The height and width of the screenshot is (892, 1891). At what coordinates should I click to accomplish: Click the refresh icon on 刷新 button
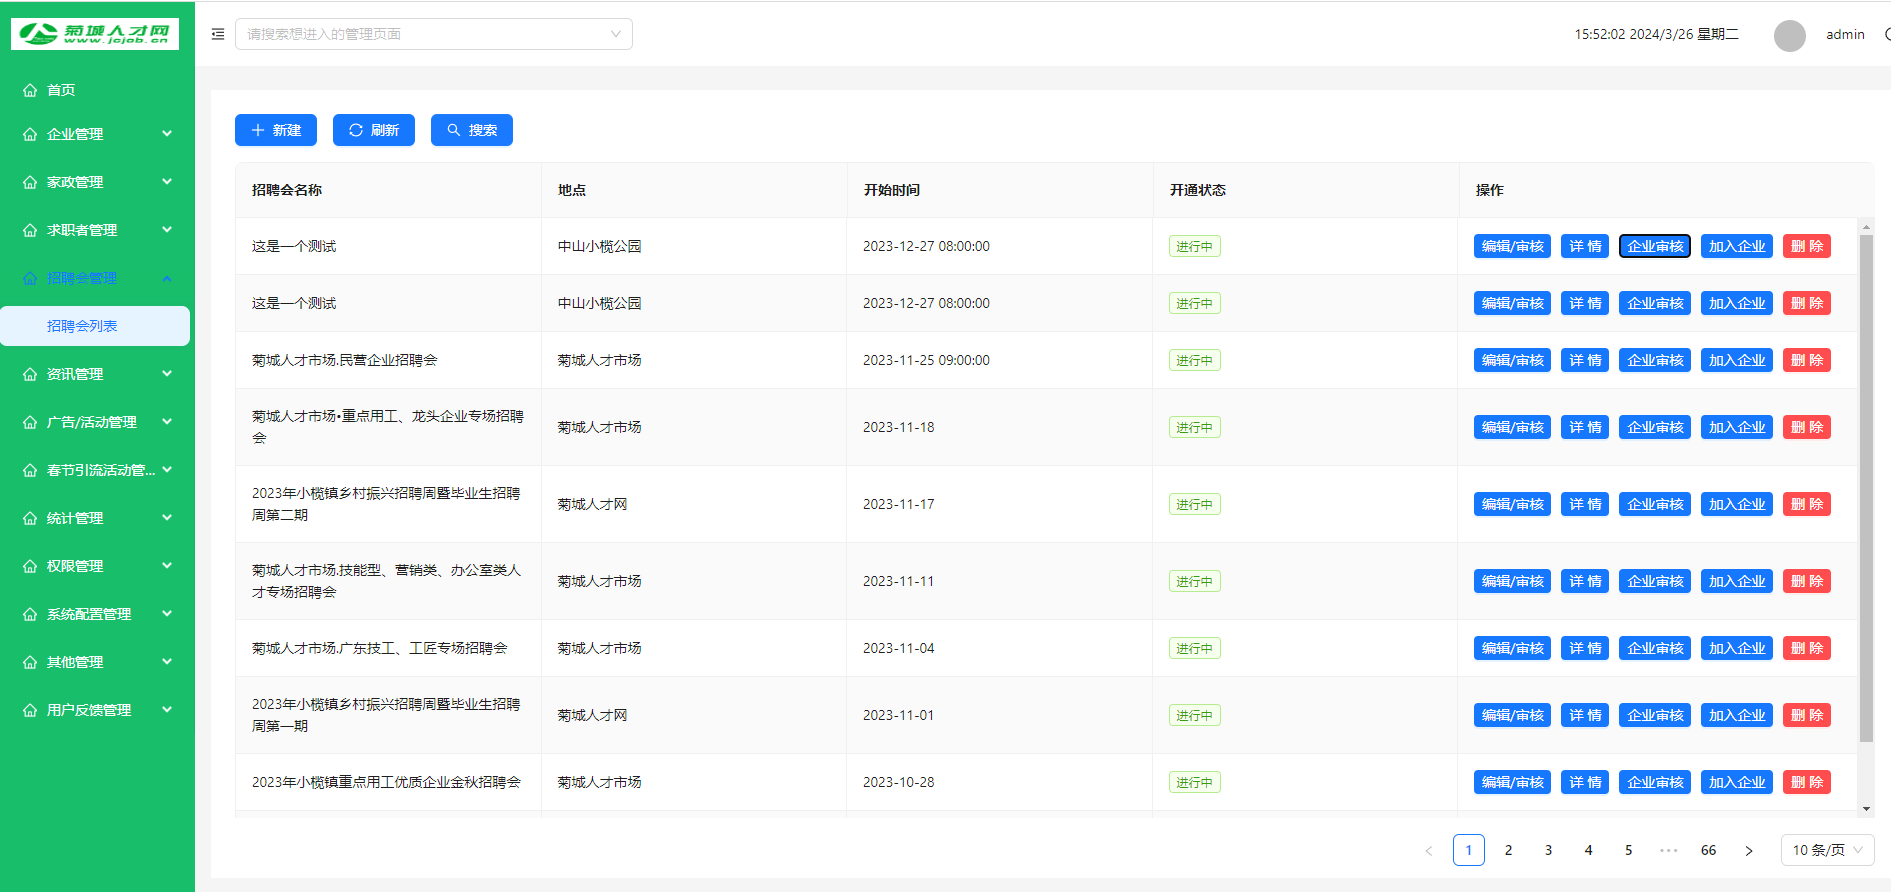click(x=355, y=130)
